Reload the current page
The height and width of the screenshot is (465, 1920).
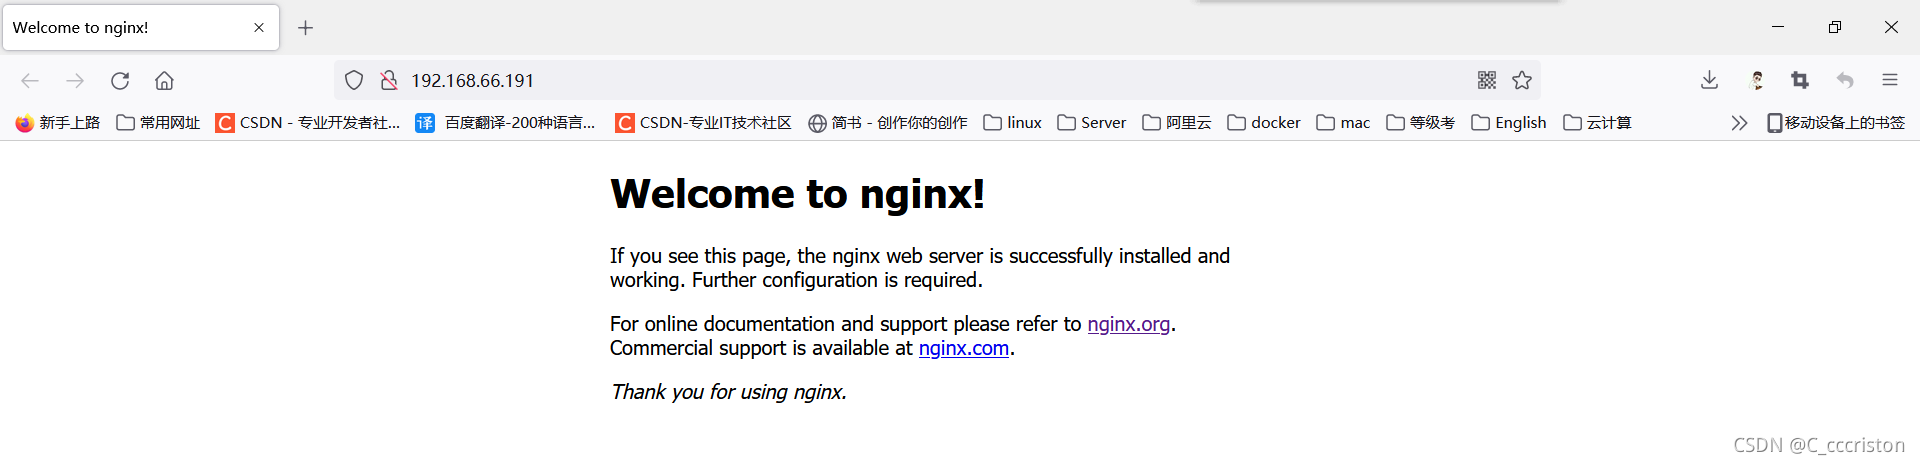(120, 81)
